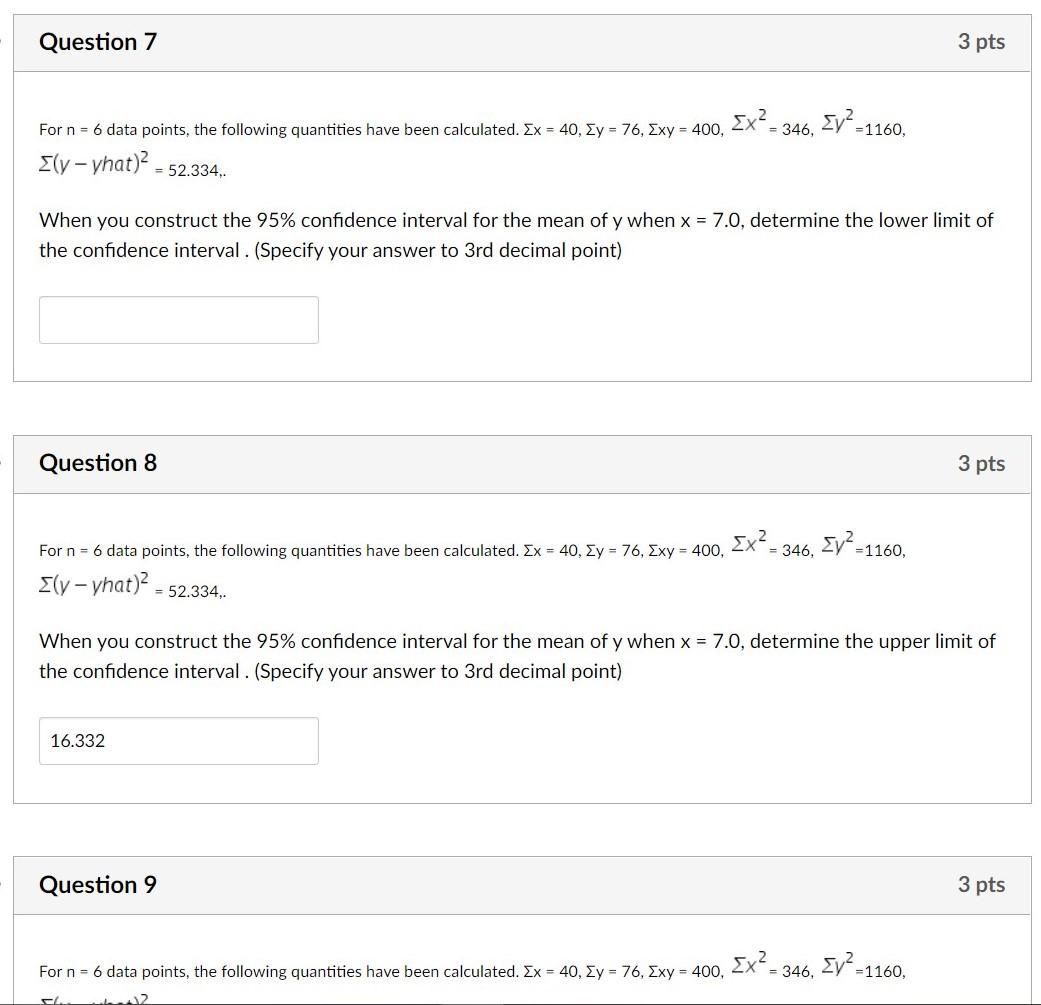Click the 3 pts label for Question 8

[x=981, y=463]
